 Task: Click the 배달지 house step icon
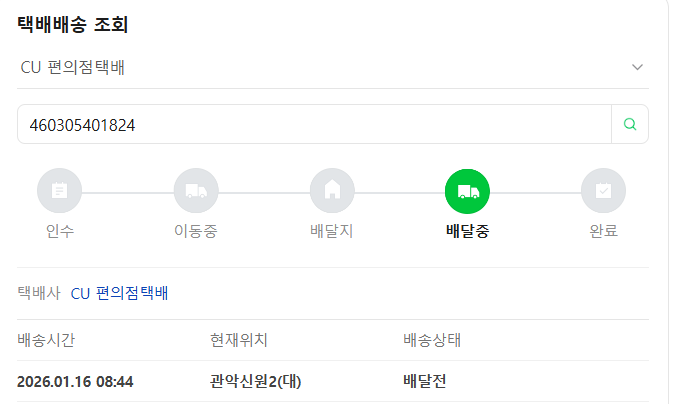[x=332, y=191]
